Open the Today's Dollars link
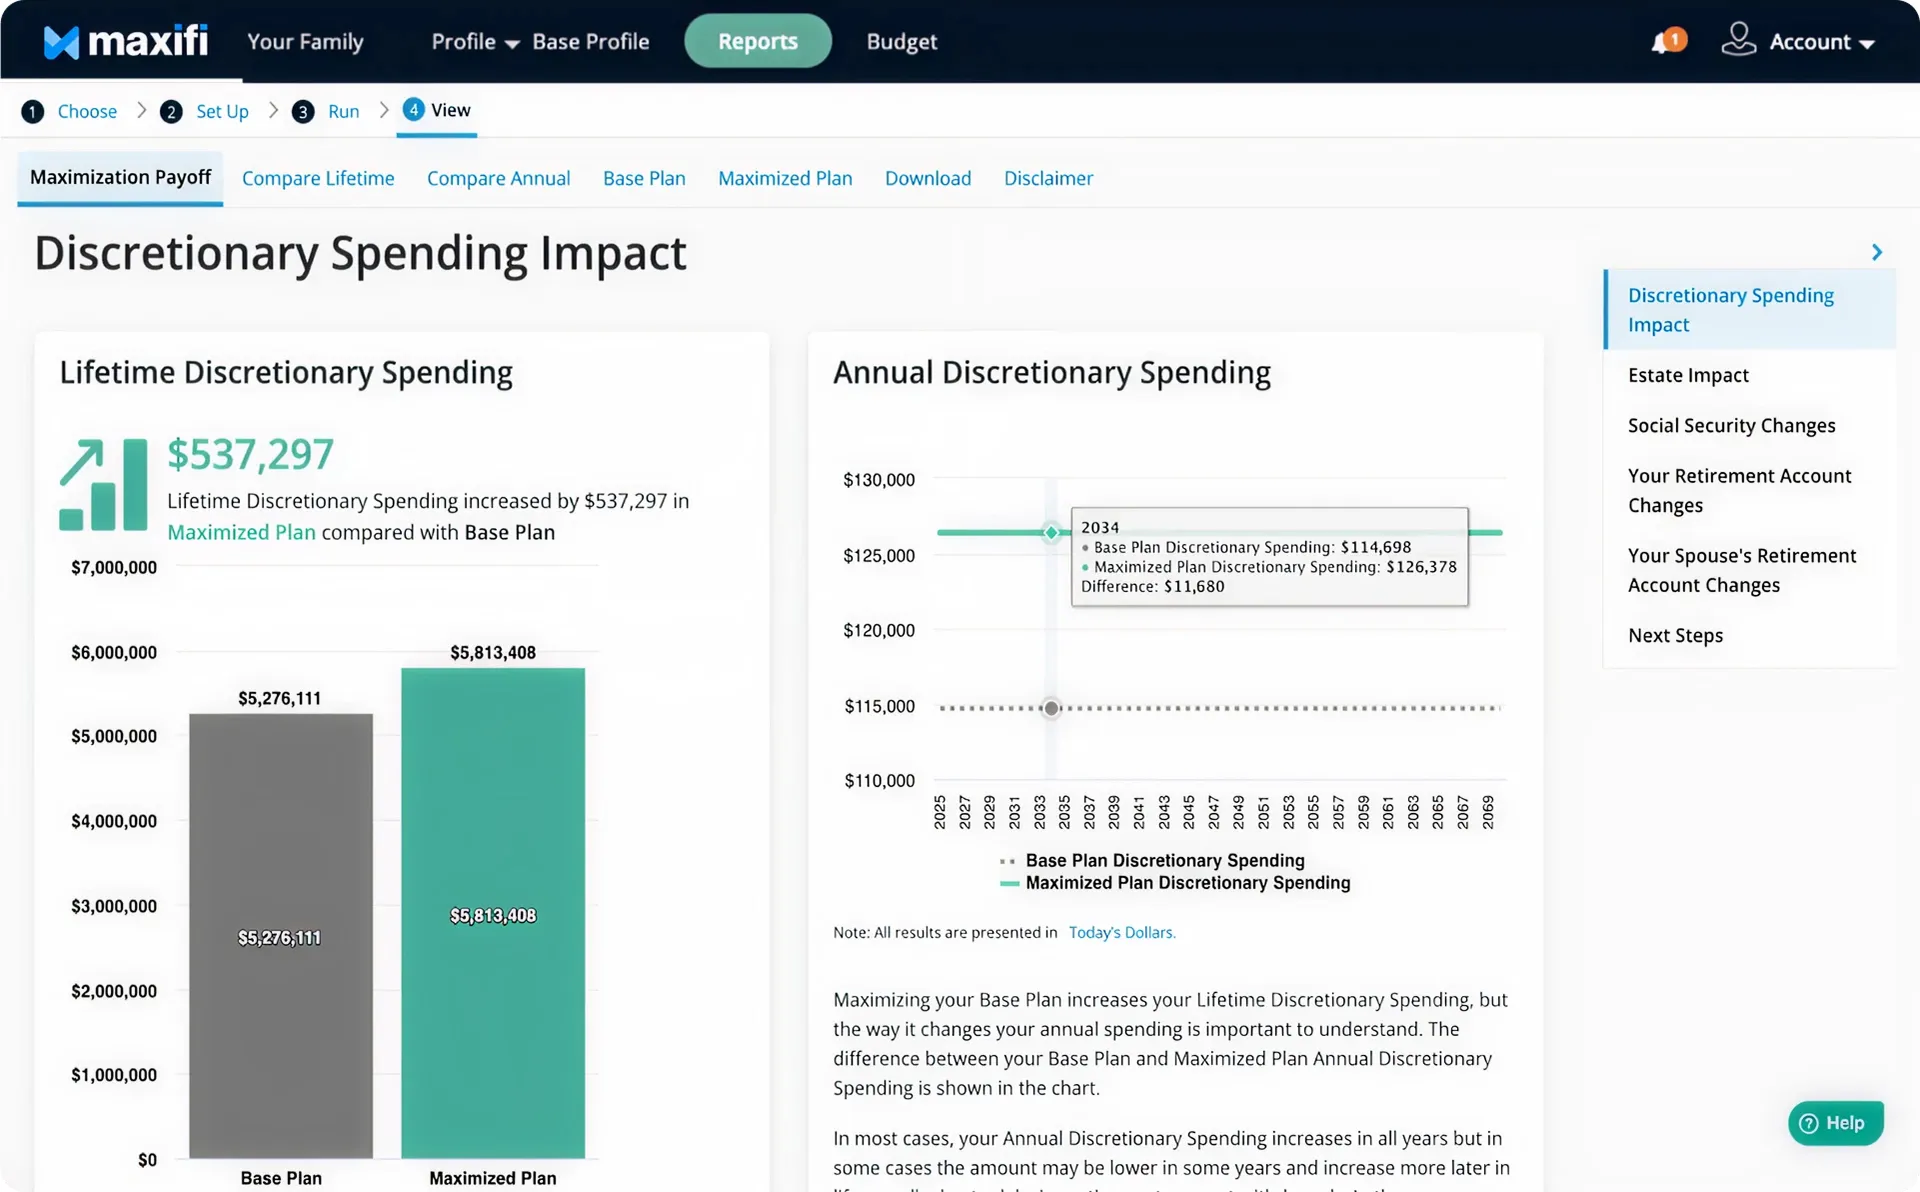Screen dimensions: 1920x1192 pyautogui.click(x=1121, y=932)
